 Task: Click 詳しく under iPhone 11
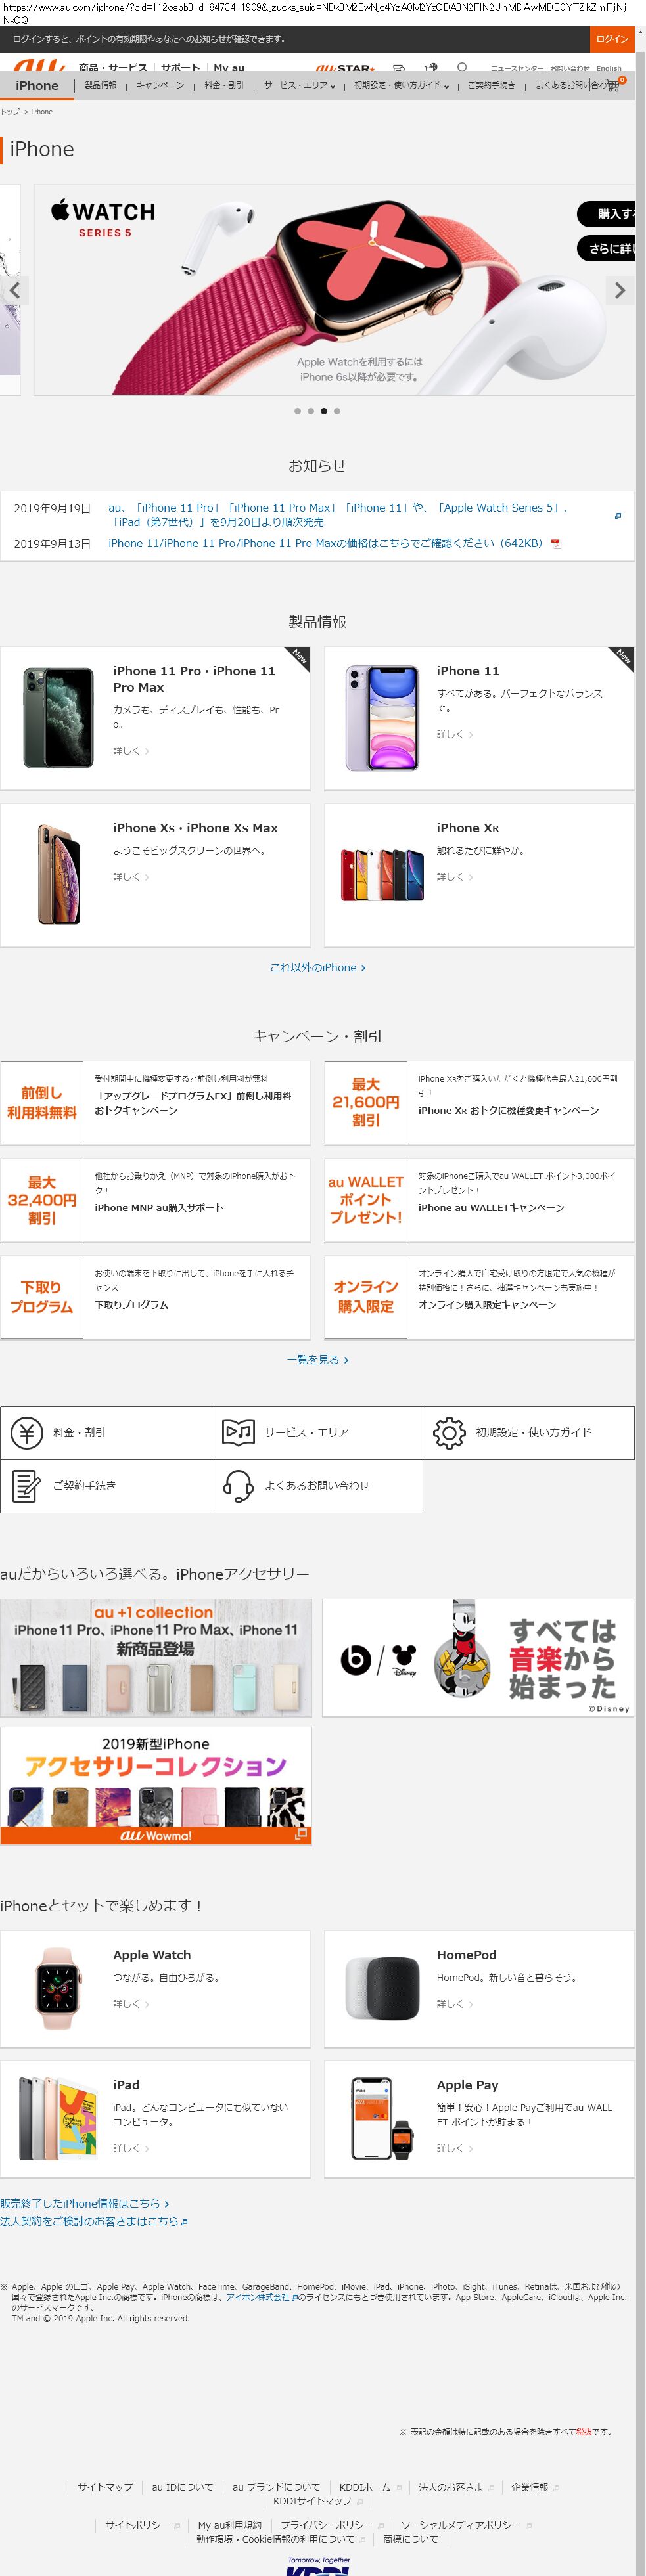pyautogui.click(x=454, y=734)
